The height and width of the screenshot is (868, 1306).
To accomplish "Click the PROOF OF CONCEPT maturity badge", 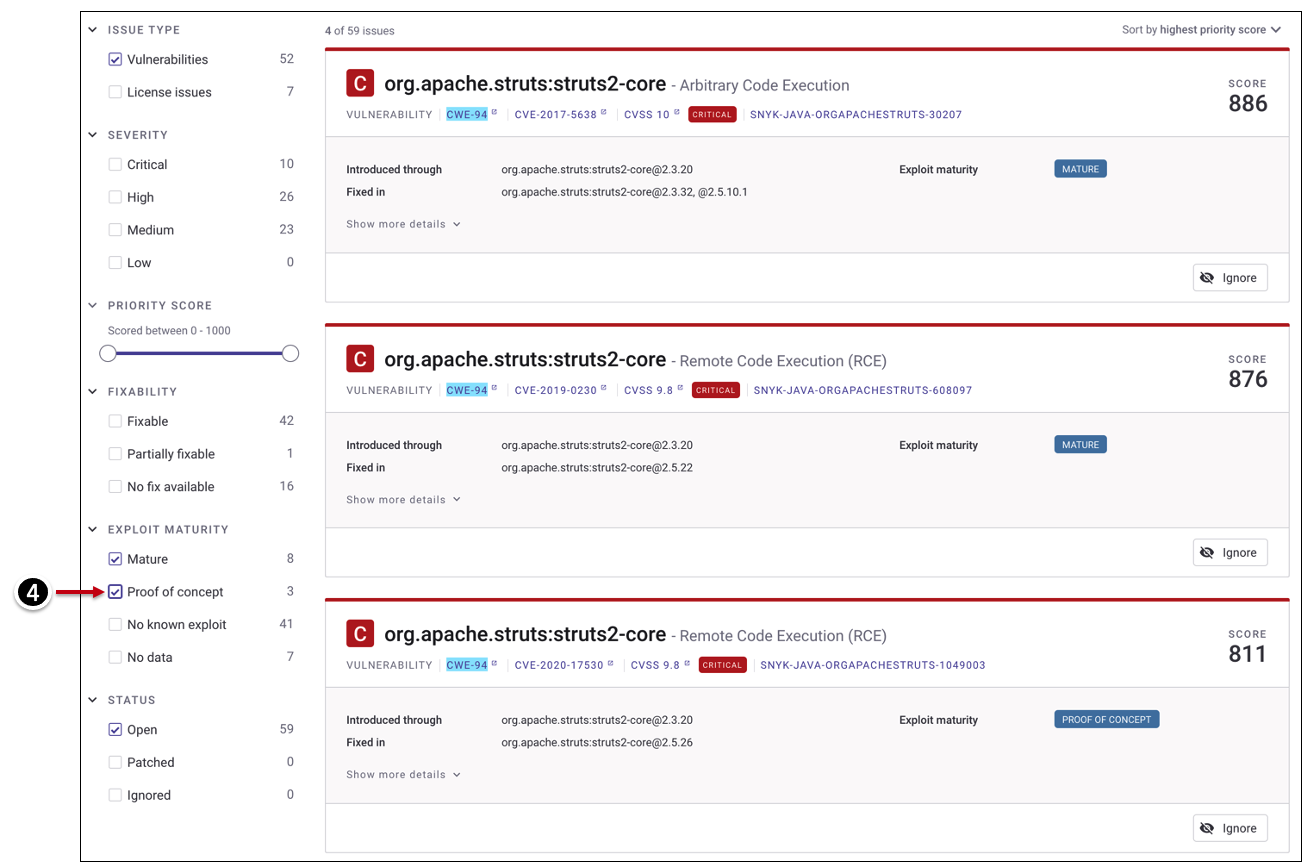I will tap(1106, 720).
